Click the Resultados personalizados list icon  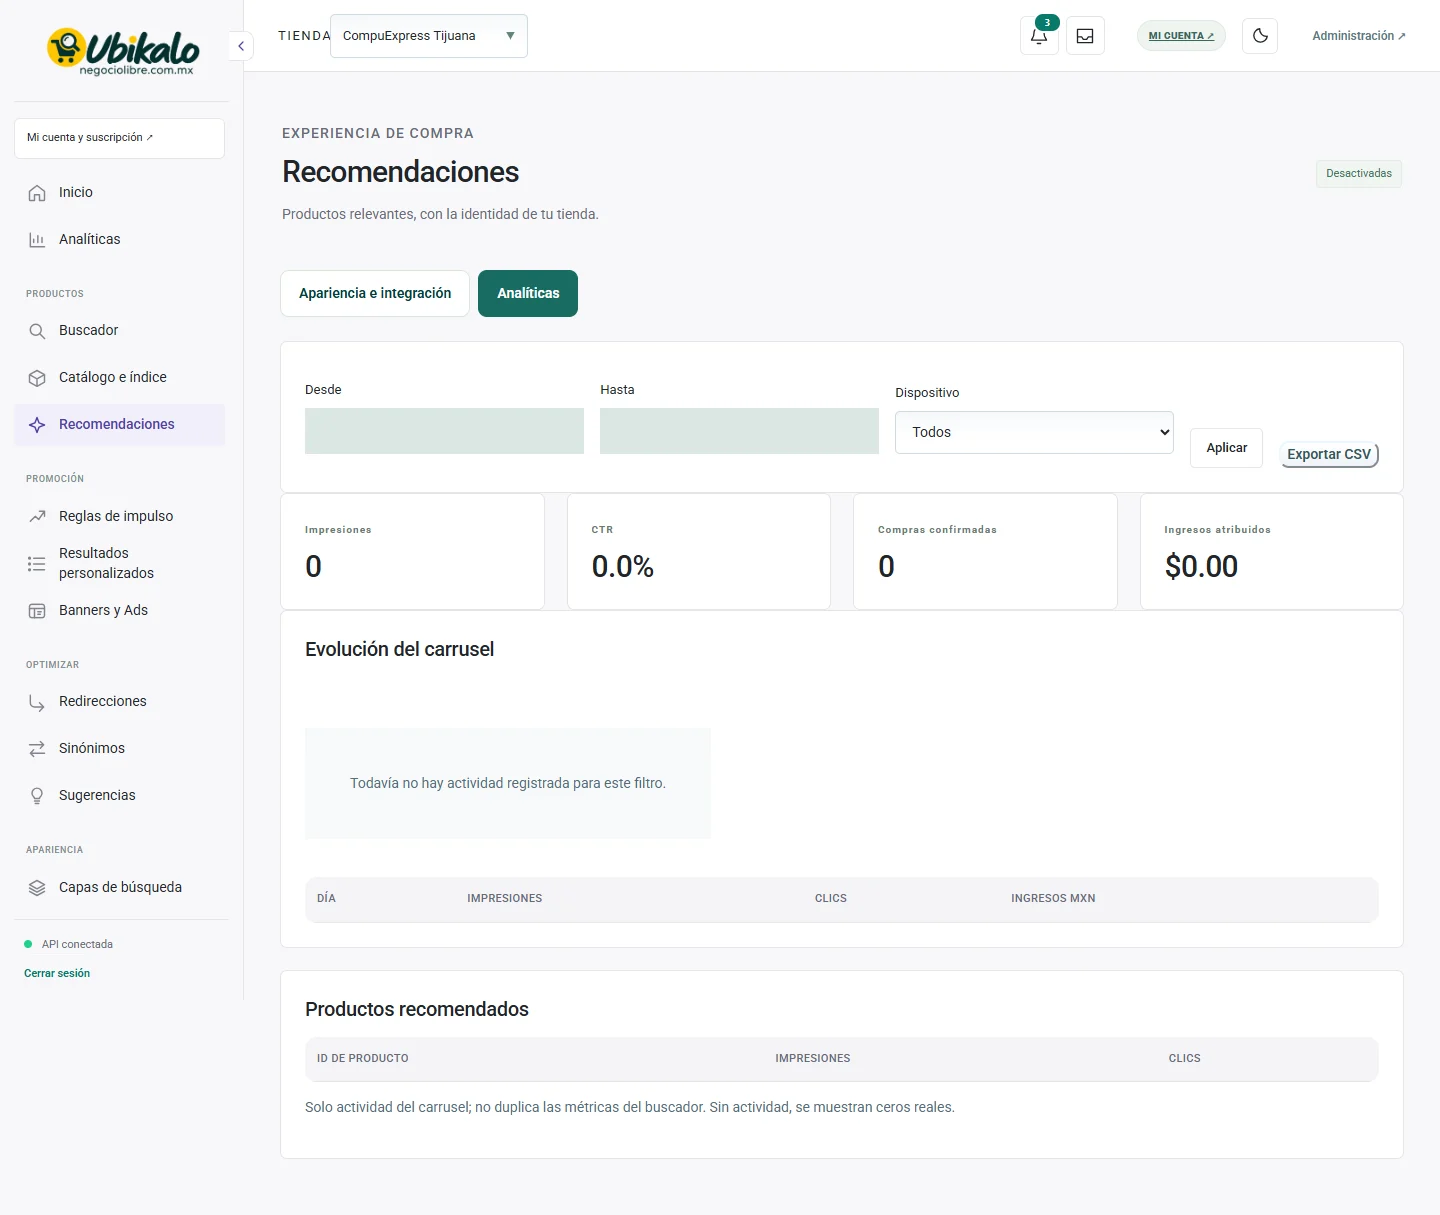coord(37,564)
